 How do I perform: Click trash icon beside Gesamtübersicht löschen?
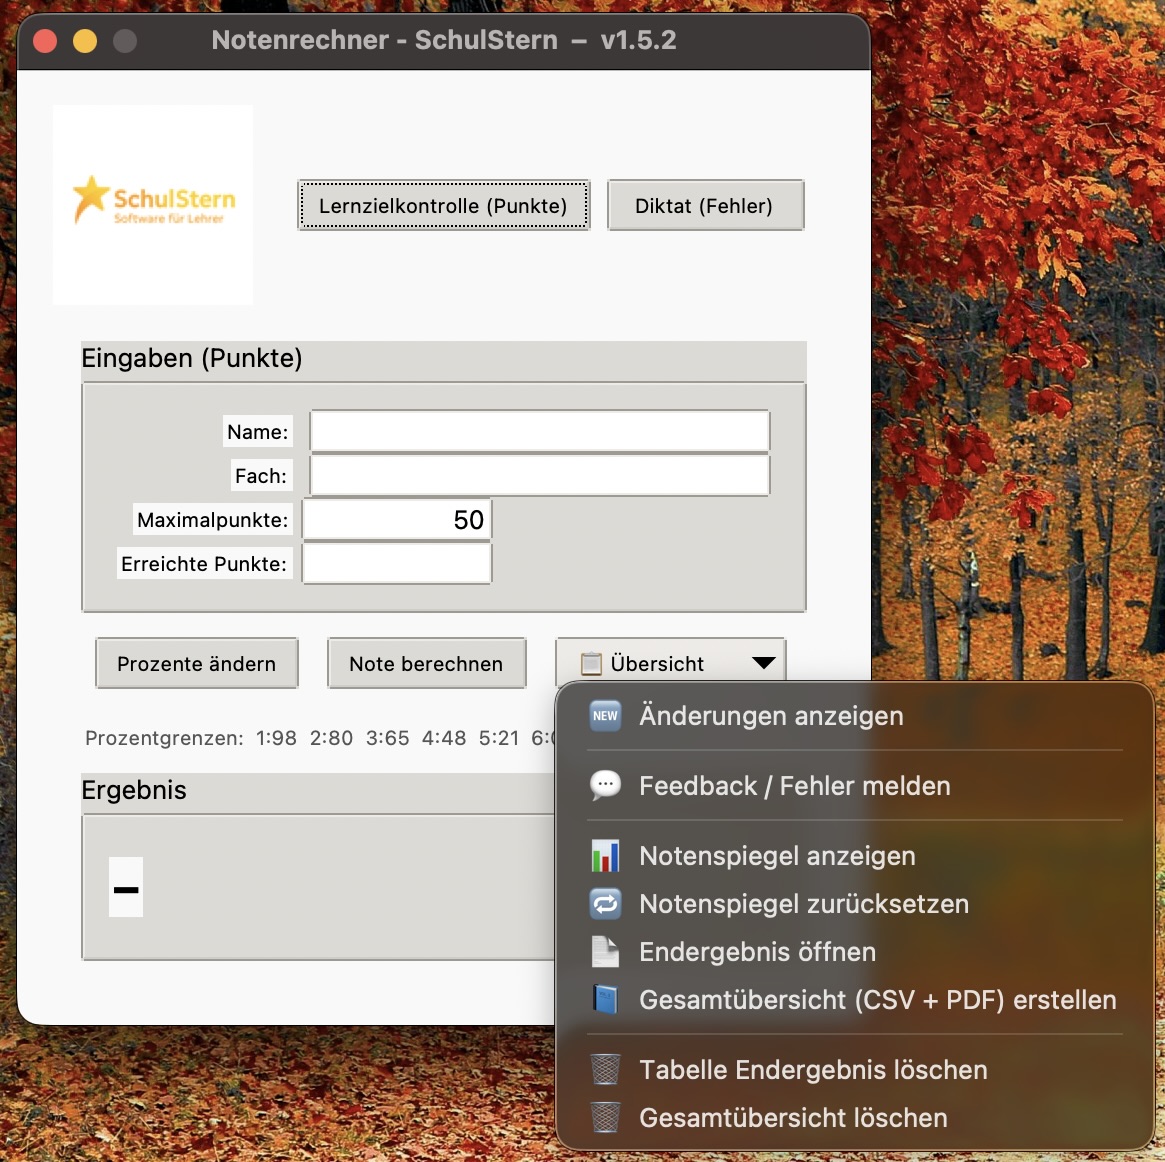(605, 1118)
